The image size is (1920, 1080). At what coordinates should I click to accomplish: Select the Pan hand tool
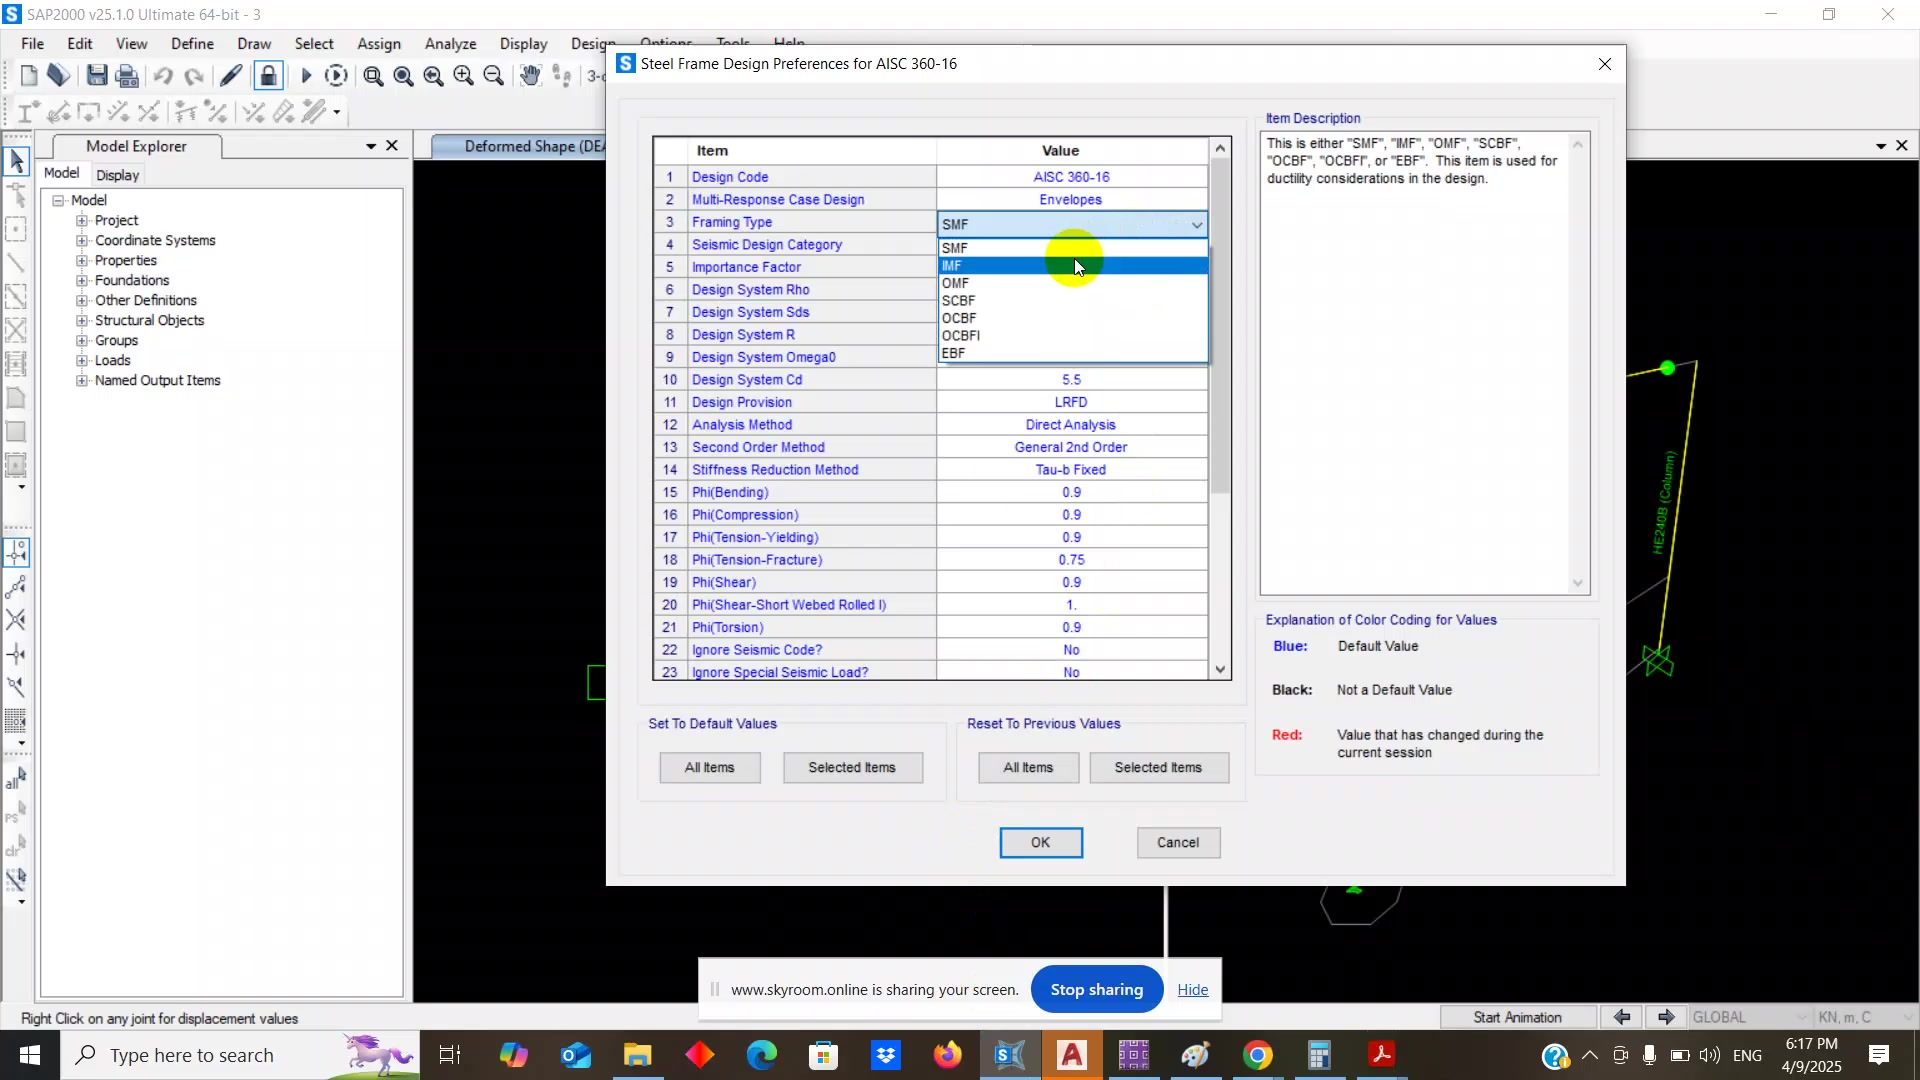530,76
